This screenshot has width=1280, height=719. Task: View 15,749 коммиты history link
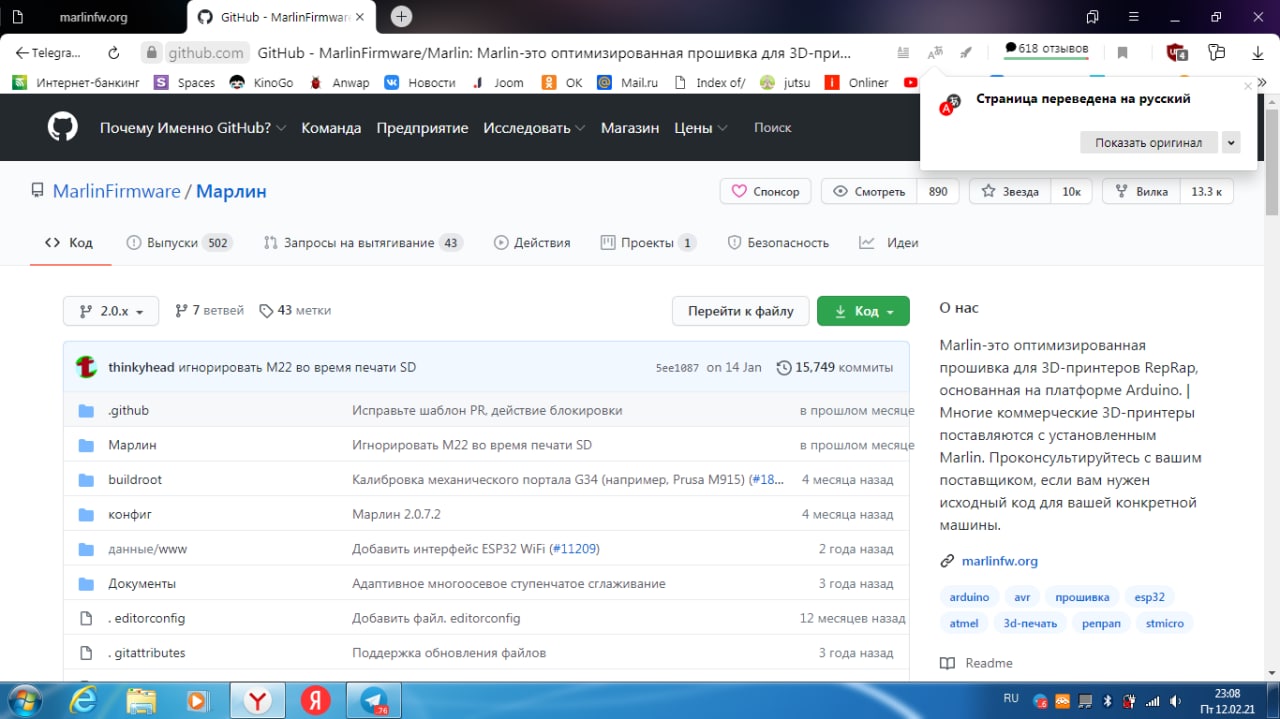pyautogui.click(x=844, y=367)
